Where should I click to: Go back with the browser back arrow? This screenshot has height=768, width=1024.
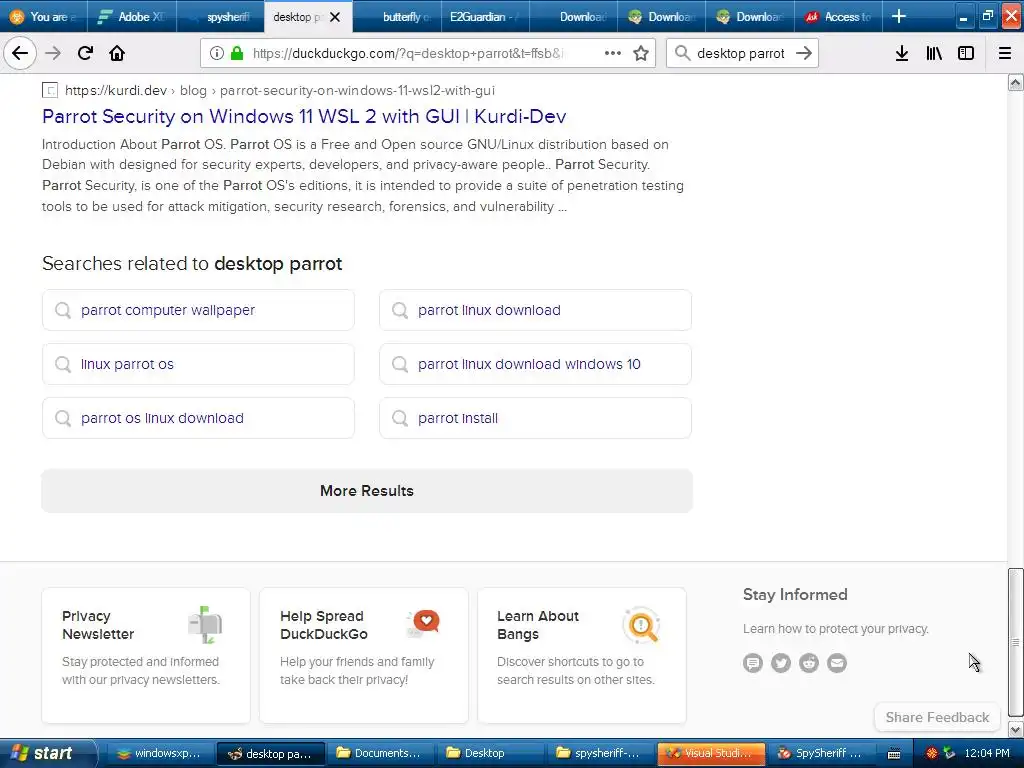coord(20,53)
